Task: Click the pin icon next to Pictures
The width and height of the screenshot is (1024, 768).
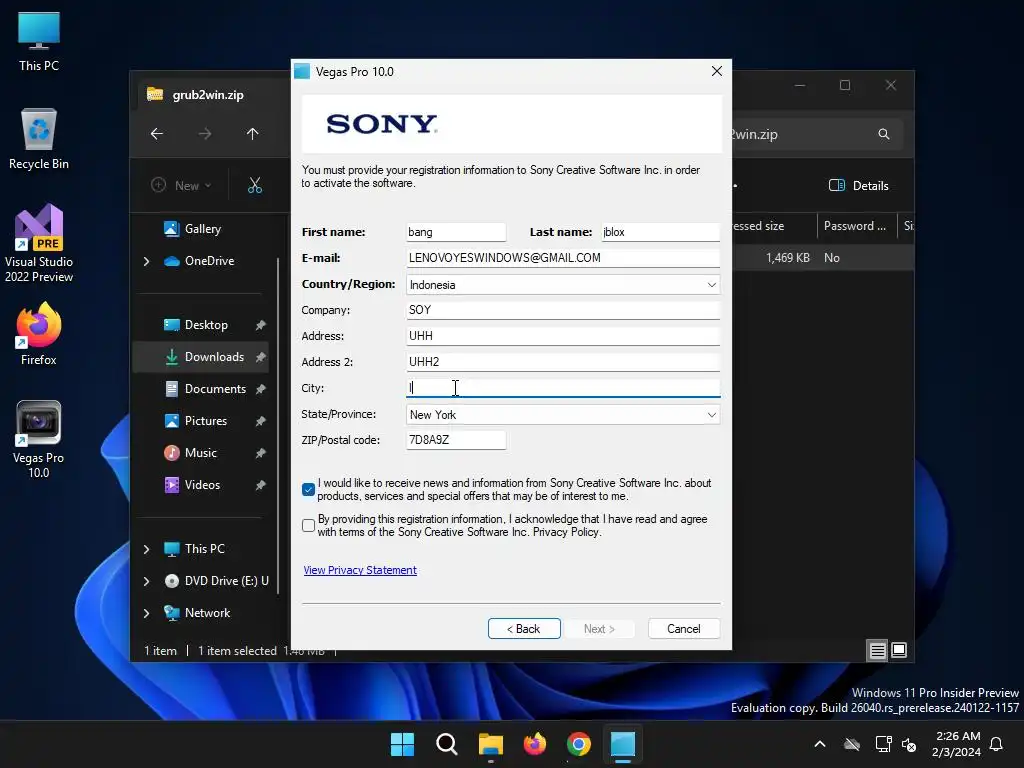Action: (261, 421)
